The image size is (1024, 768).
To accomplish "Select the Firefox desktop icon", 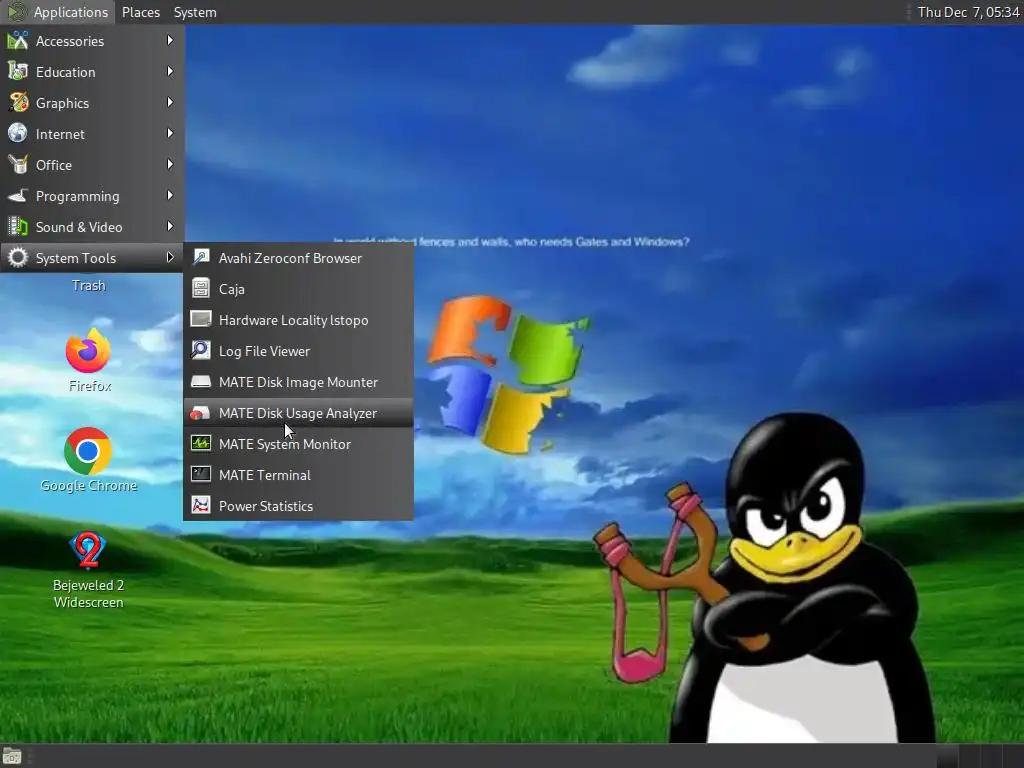I will point(88,351).
